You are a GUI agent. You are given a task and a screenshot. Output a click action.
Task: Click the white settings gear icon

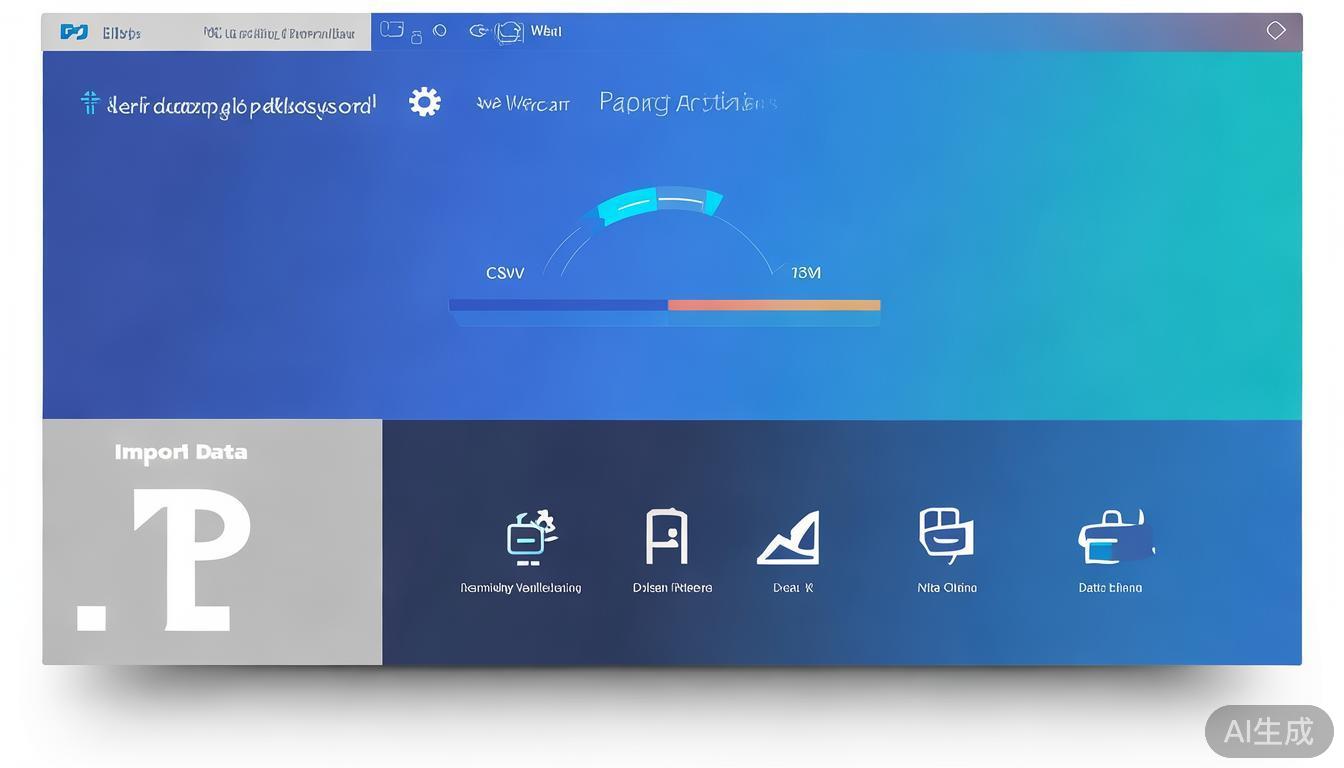tap(425, 102)
